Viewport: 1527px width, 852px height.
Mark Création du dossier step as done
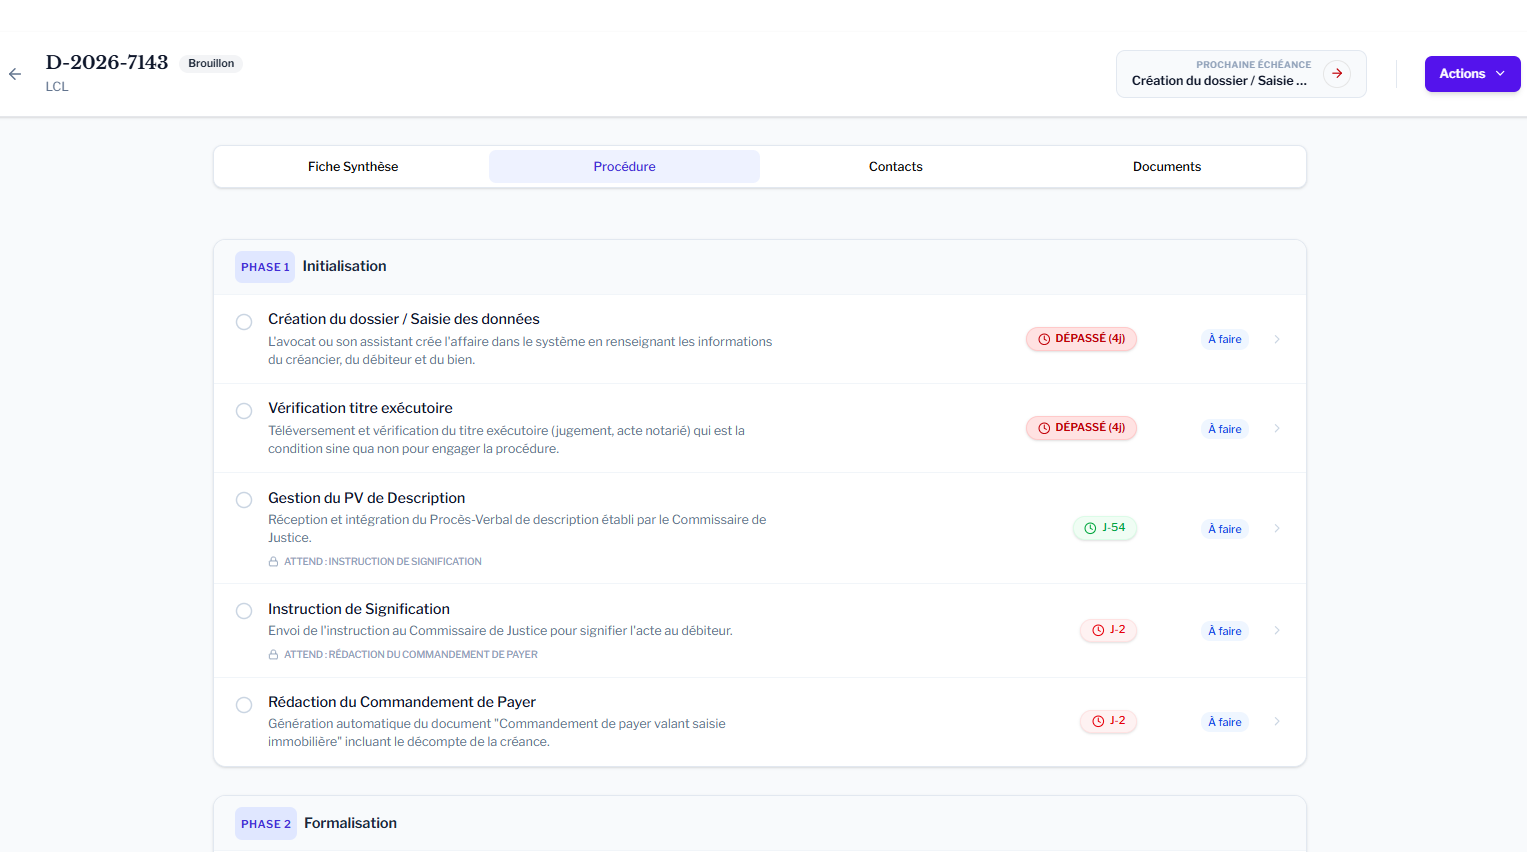coord(244,322)
